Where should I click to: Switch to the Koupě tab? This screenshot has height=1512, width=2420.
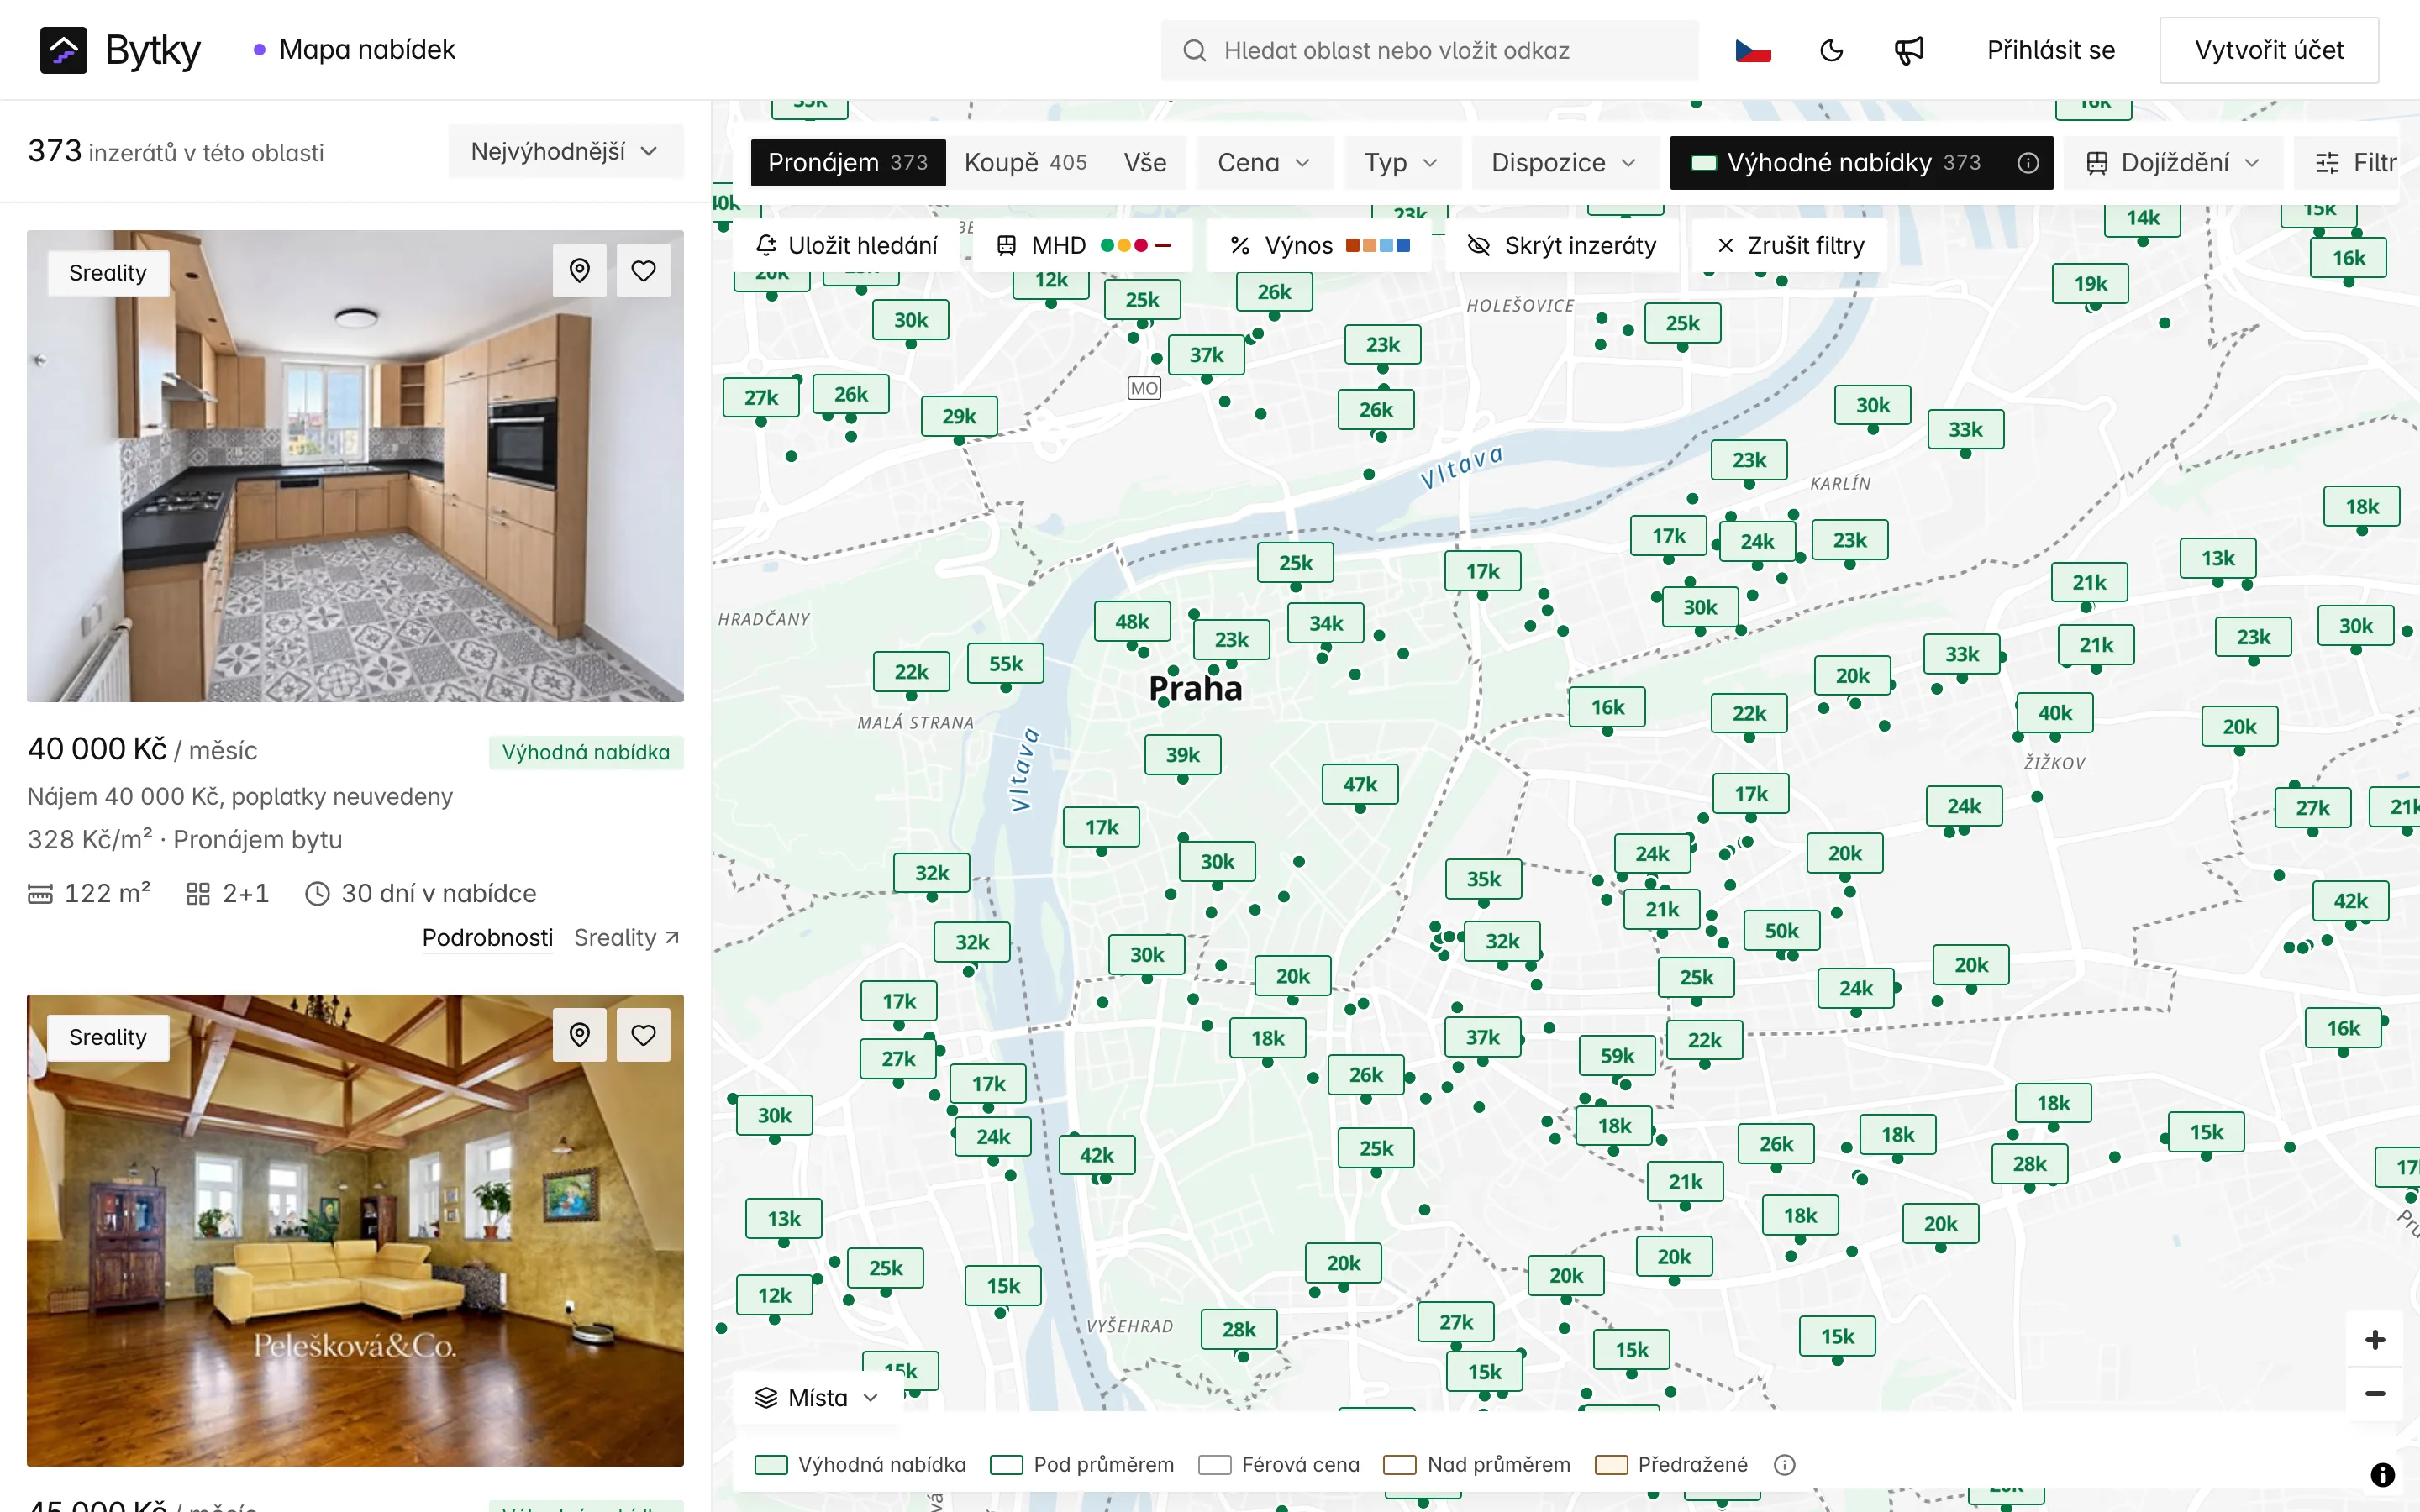[x=1025, y=163]
